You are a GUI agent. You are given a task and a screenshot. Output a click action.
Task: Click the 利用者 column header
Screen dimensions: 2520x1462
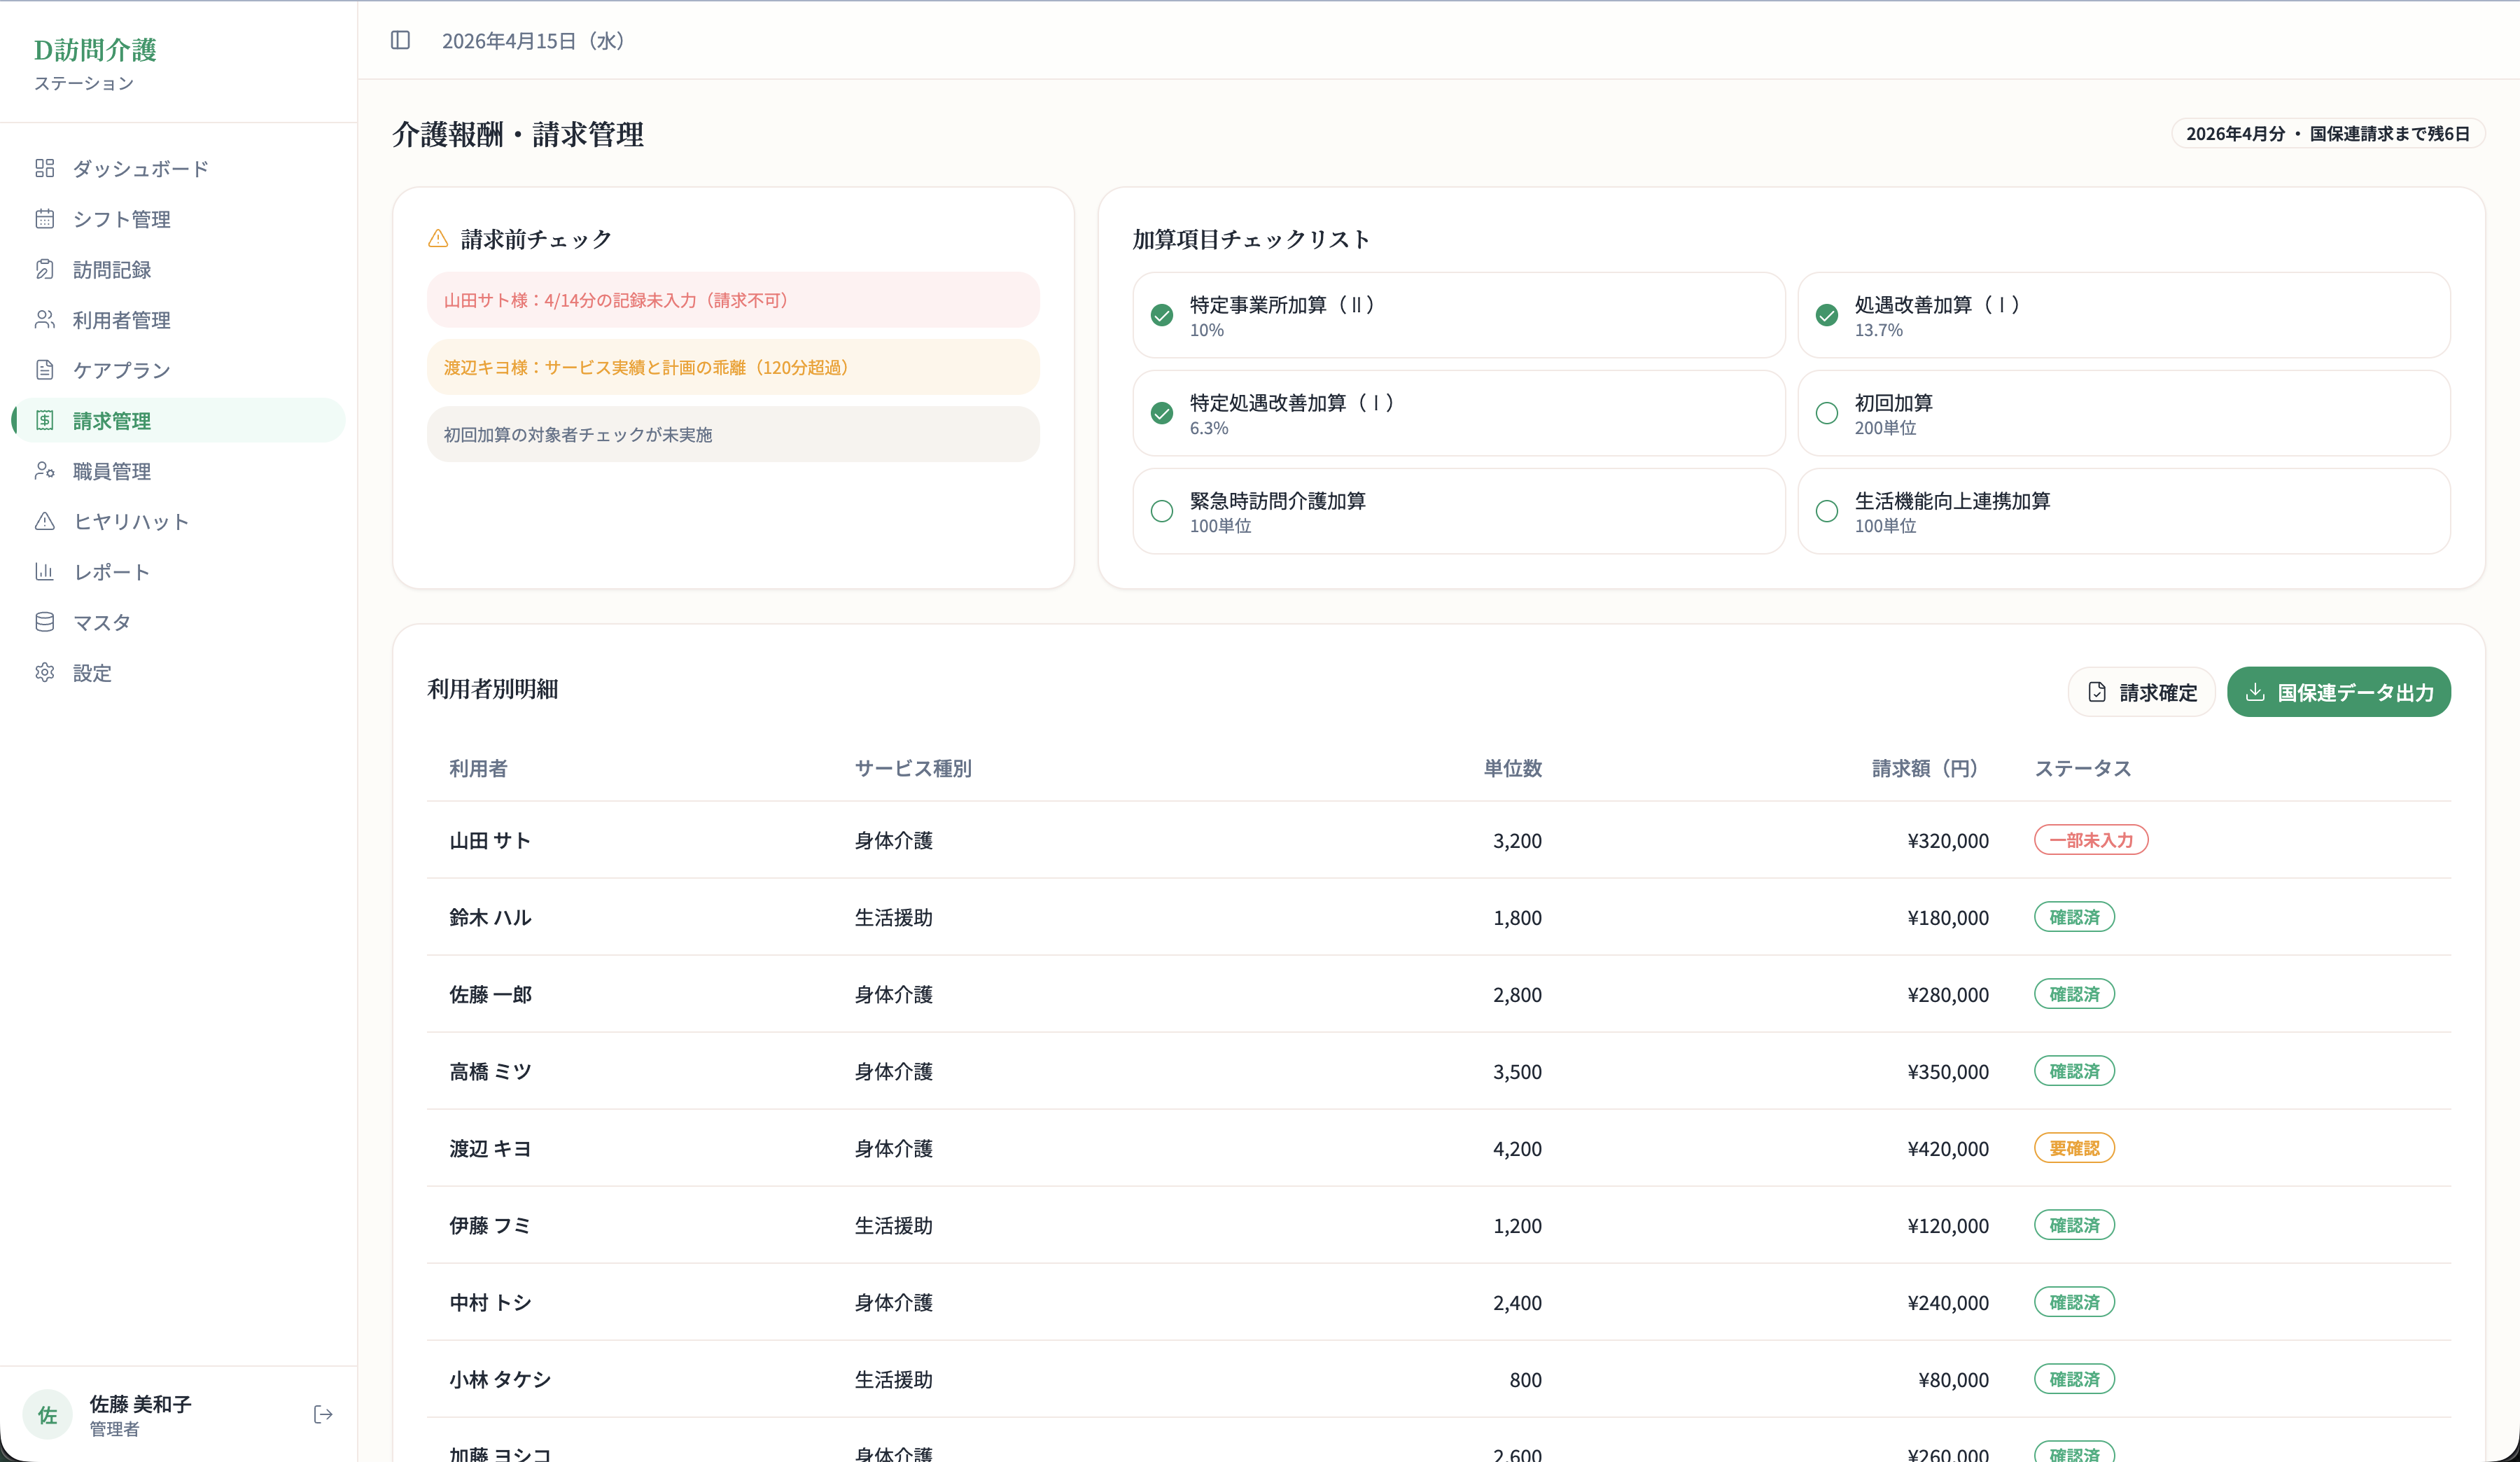(x=478, y=768)
